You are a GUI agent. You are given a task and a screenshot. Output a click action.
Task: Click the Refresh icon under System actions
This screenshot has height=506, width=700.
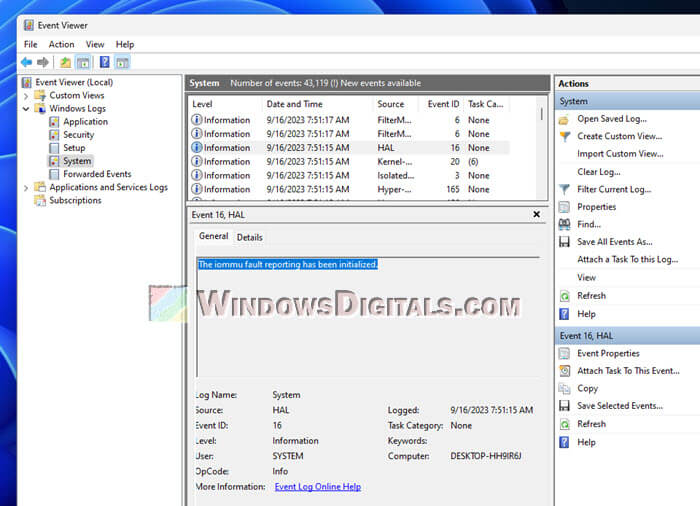pos(564,296)
